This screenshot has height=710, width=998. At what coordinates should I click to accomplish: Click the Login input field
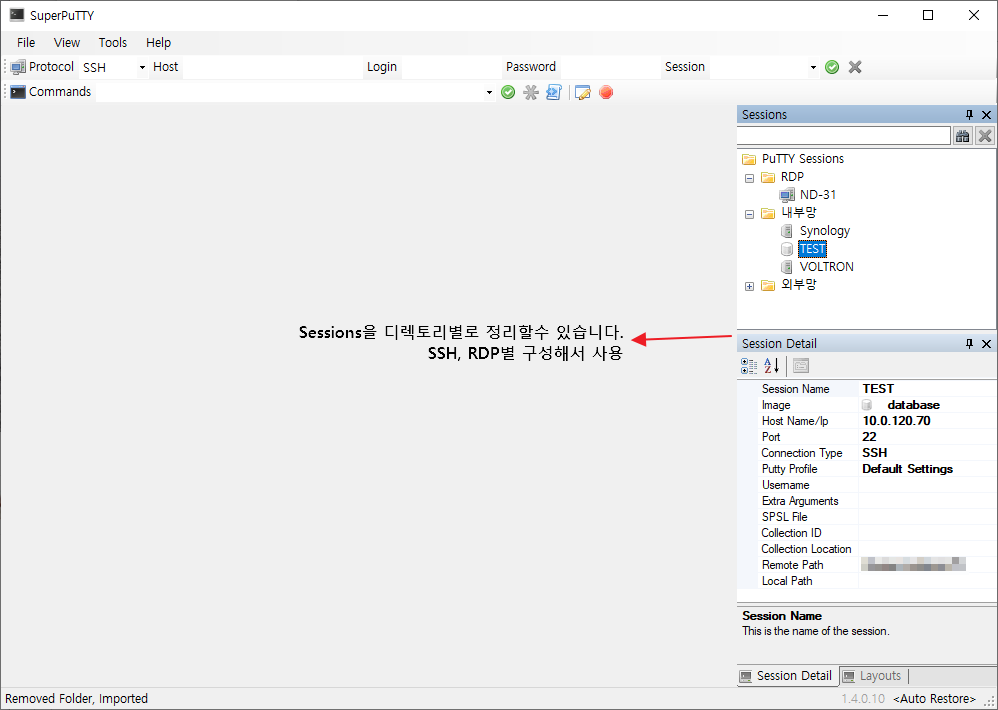(x=451, y=67)
